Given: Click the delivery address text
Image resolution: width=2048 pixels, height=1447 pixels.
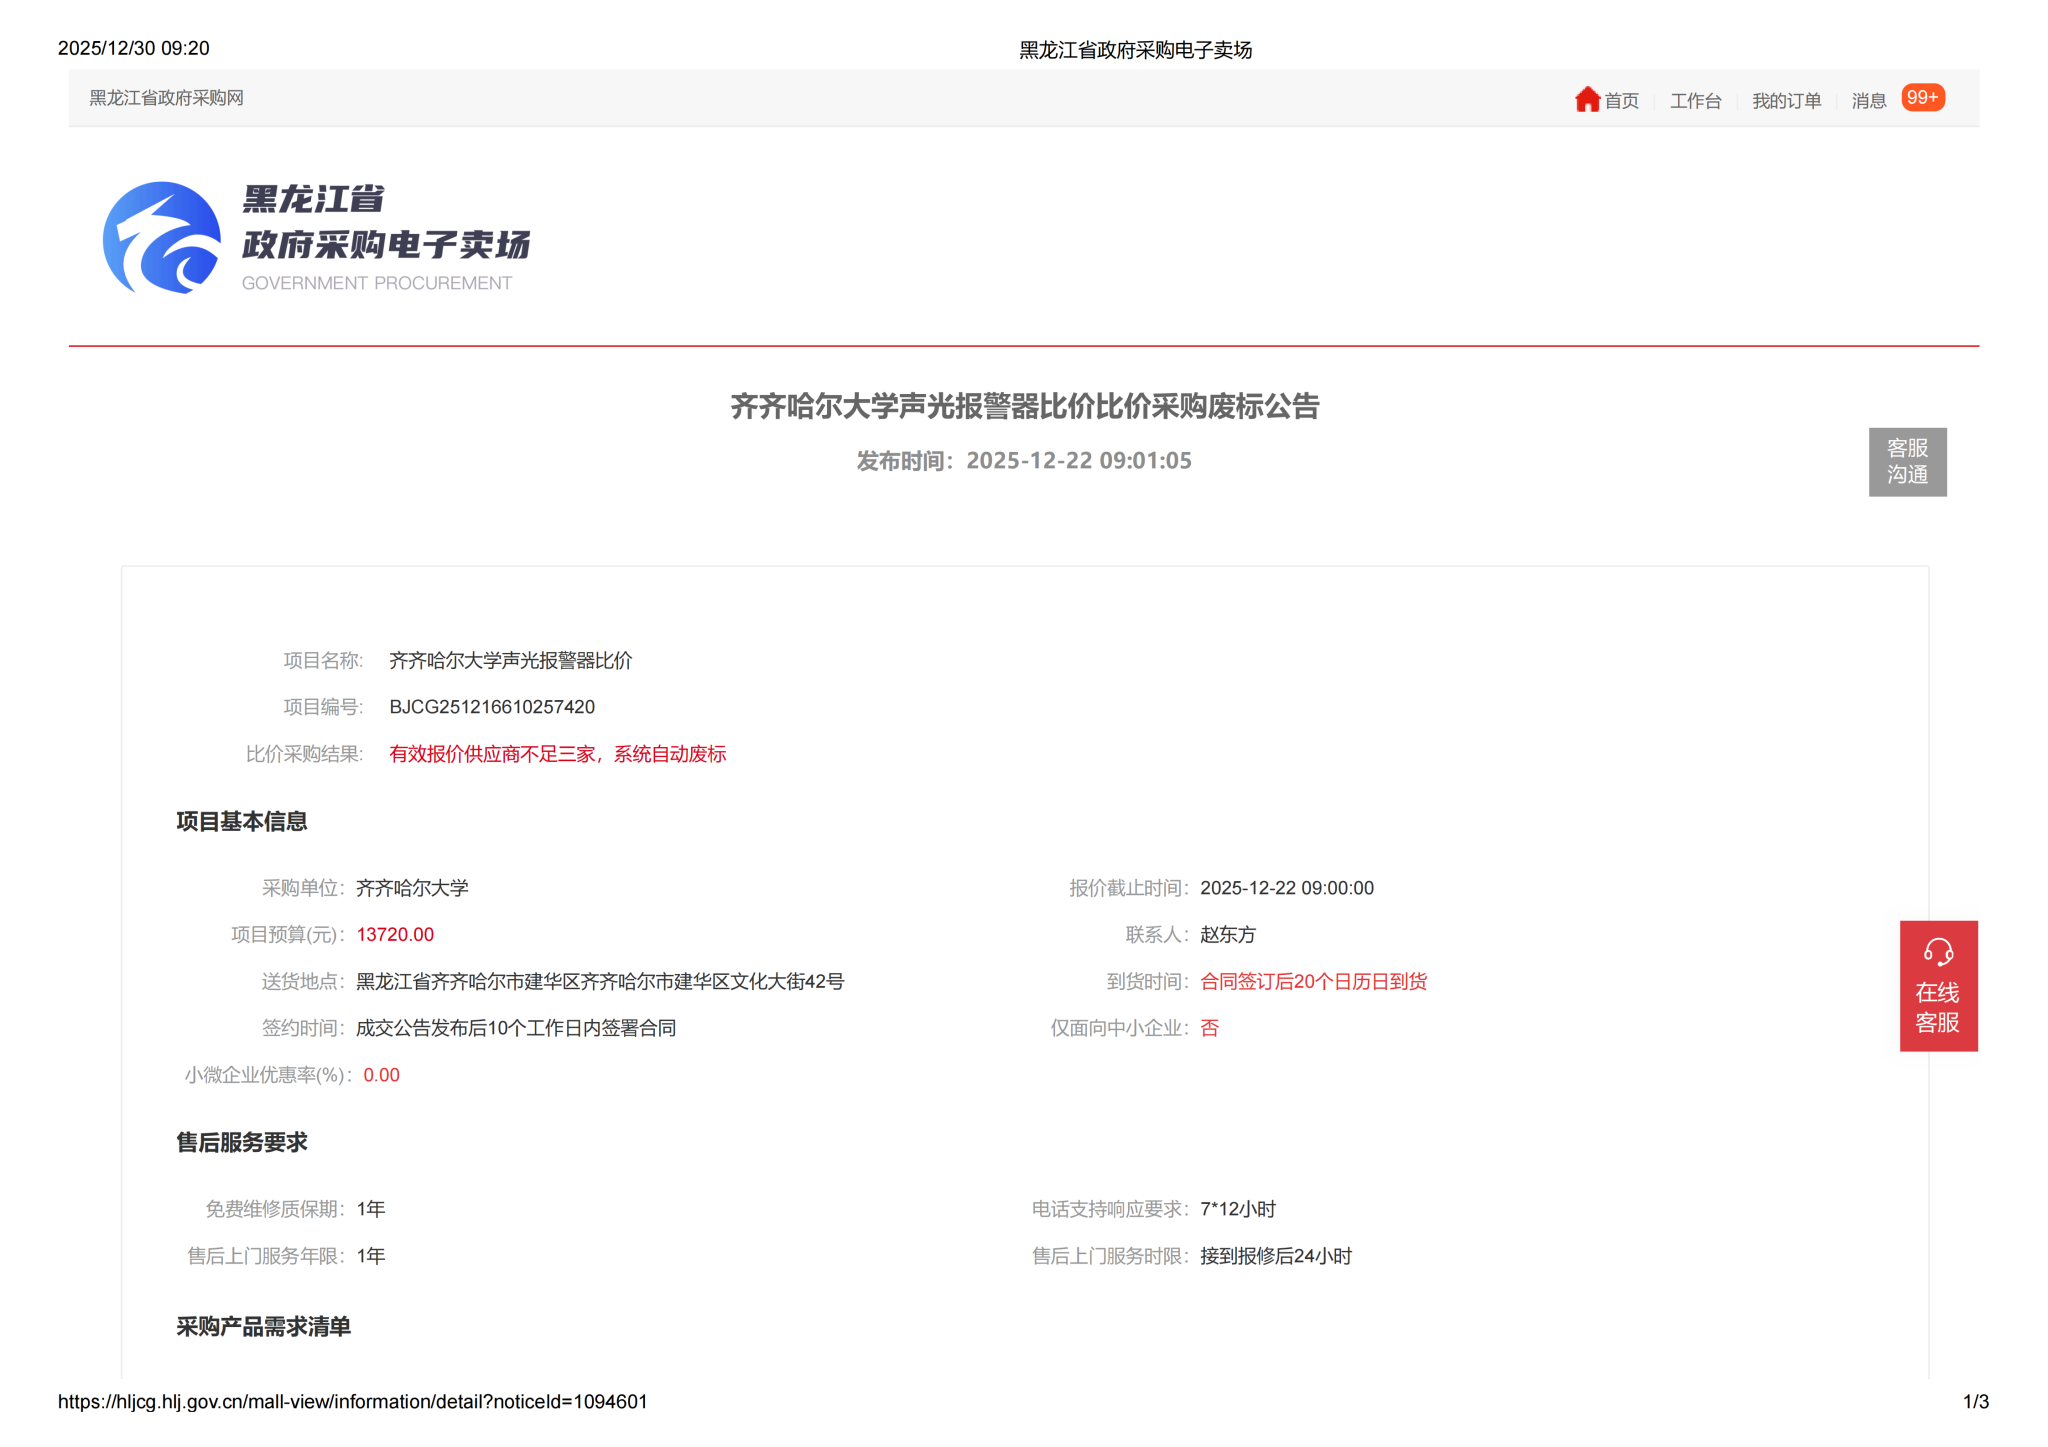Looking at the screenshot, I should pos(600,982).
